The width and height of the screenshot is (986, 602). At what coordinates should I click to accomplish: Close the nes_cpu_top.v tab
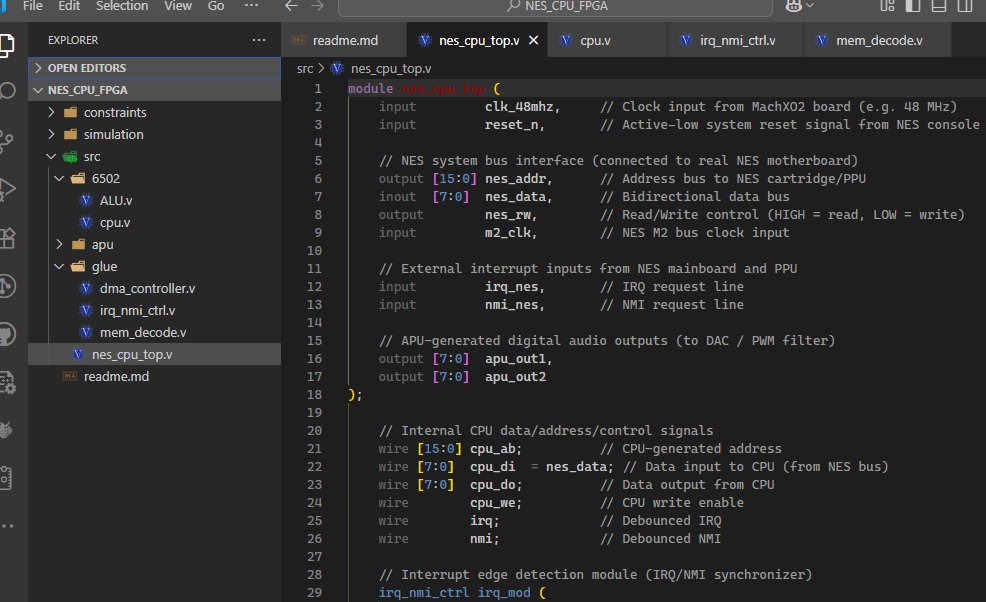(533, 40)
